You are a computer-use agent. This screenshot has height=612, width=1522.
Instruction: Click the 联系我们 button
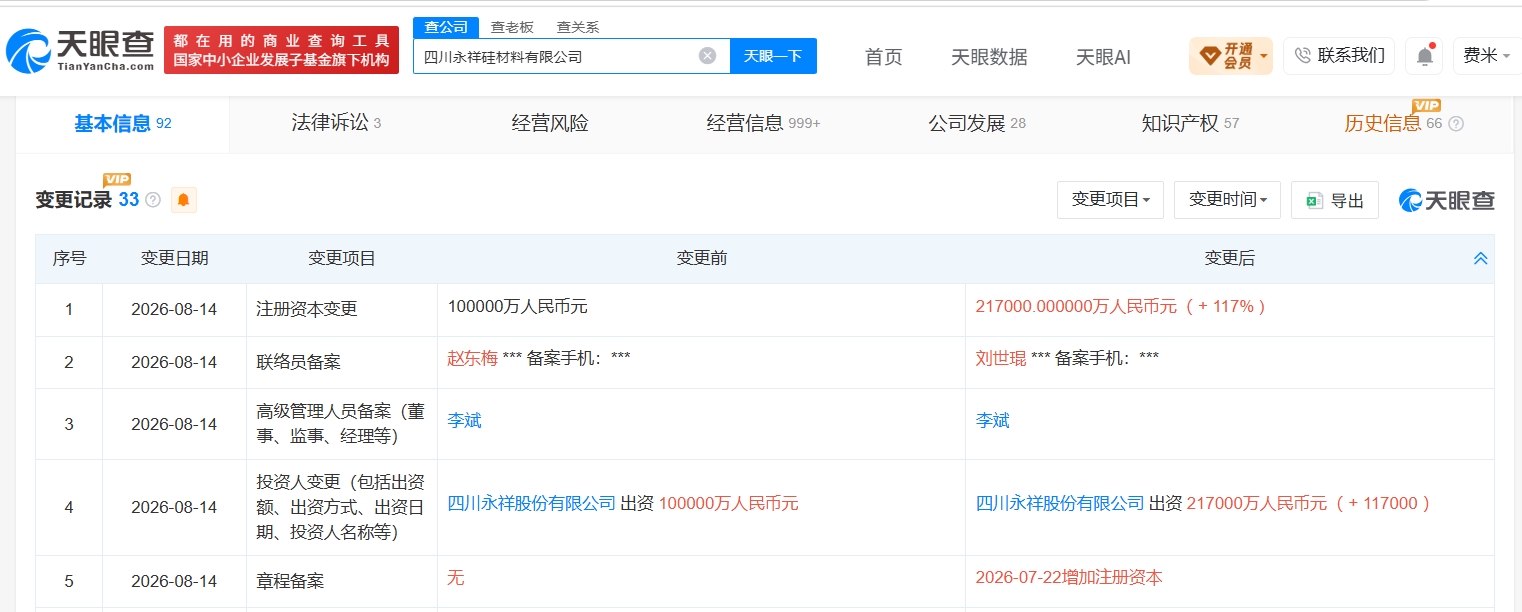point(1340,56)
